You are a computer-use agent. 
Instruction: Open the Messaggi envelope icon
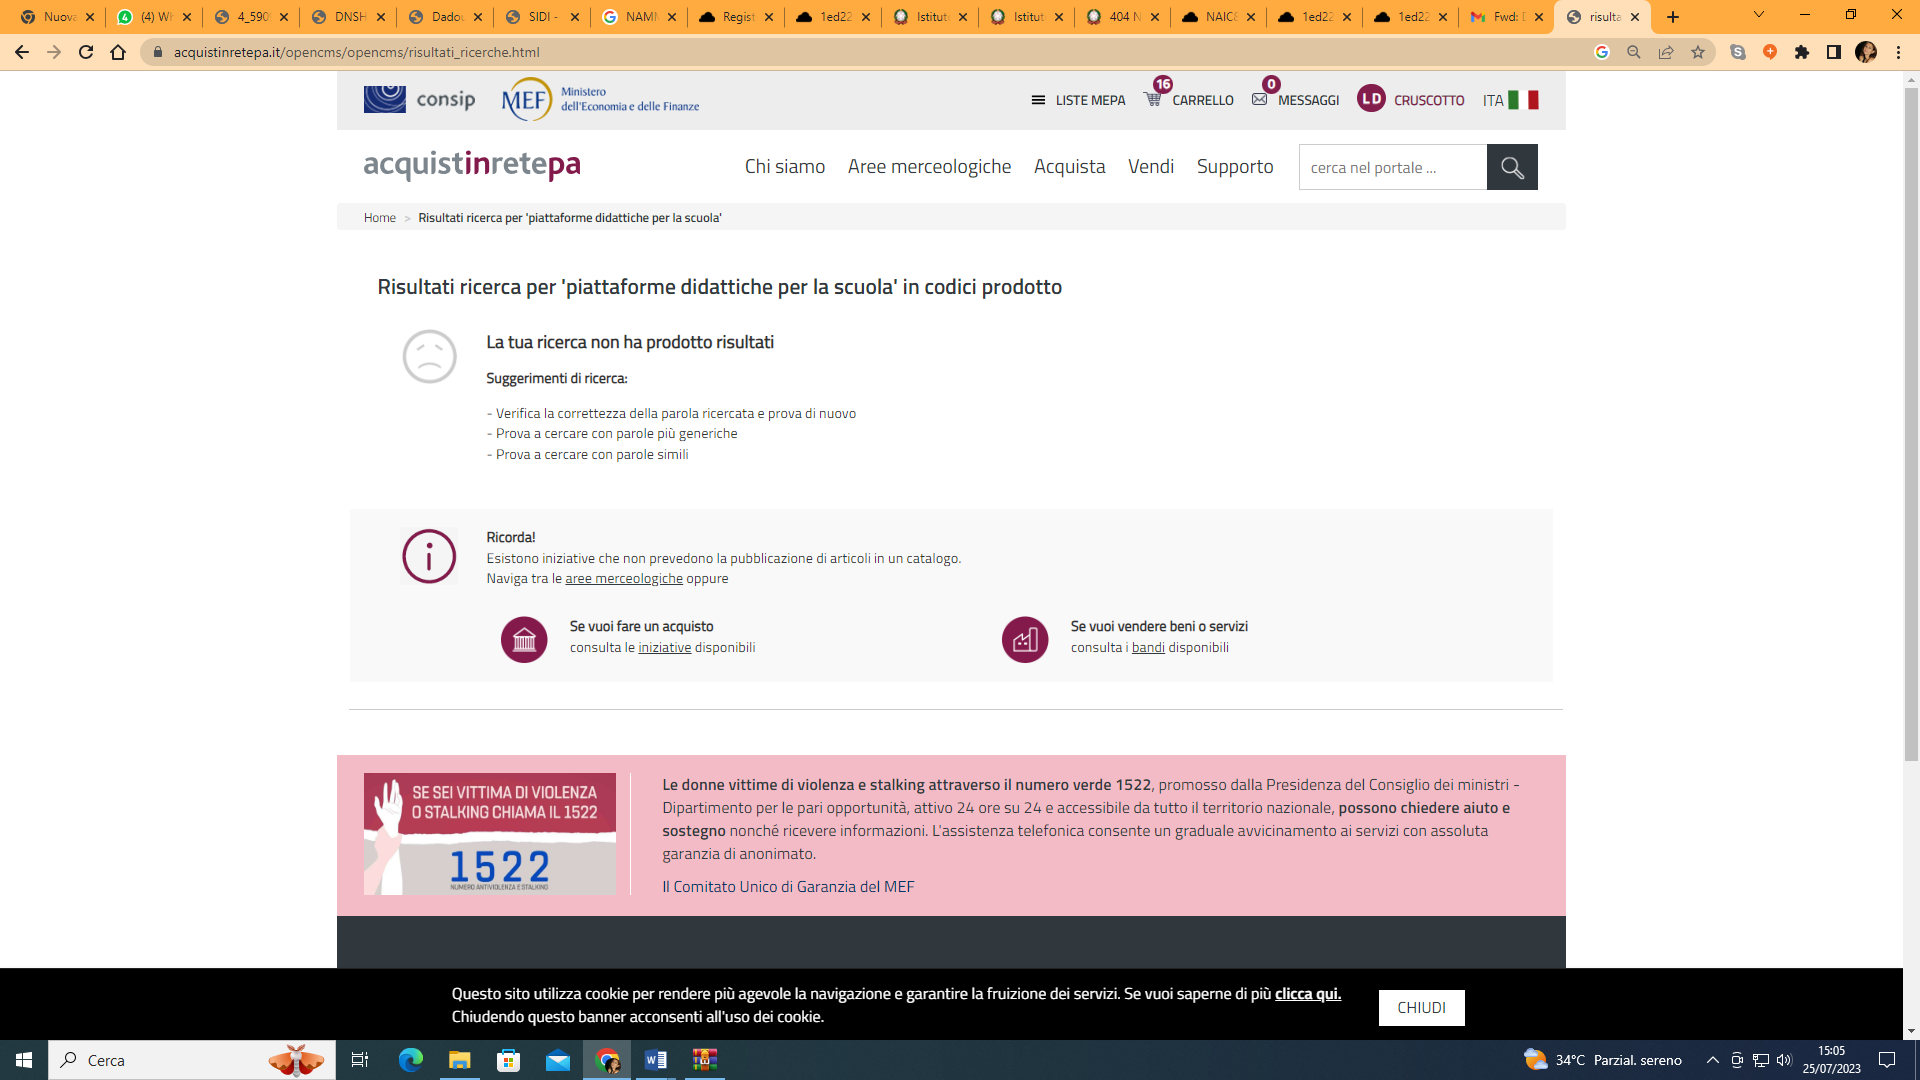(x=1259, y=99)
